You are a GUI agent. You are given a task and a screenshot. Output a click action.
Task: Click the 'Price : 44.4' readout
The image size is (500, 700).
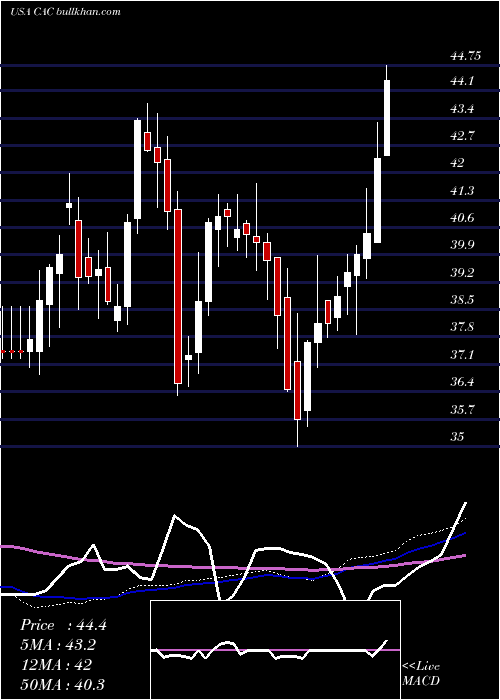tap(63, 625)
